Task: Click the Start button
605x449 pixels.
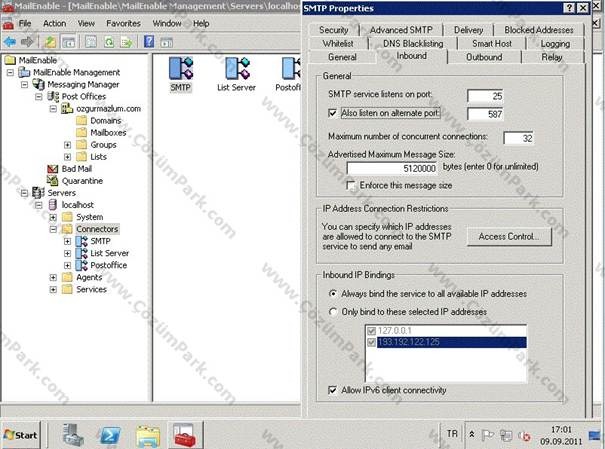Action: (21, 435)
